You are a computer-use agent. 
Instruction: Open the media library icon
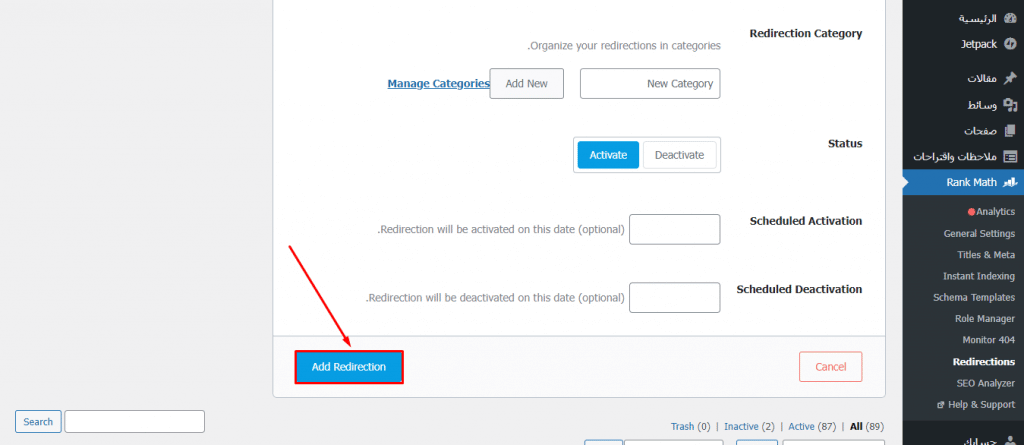1010,105
